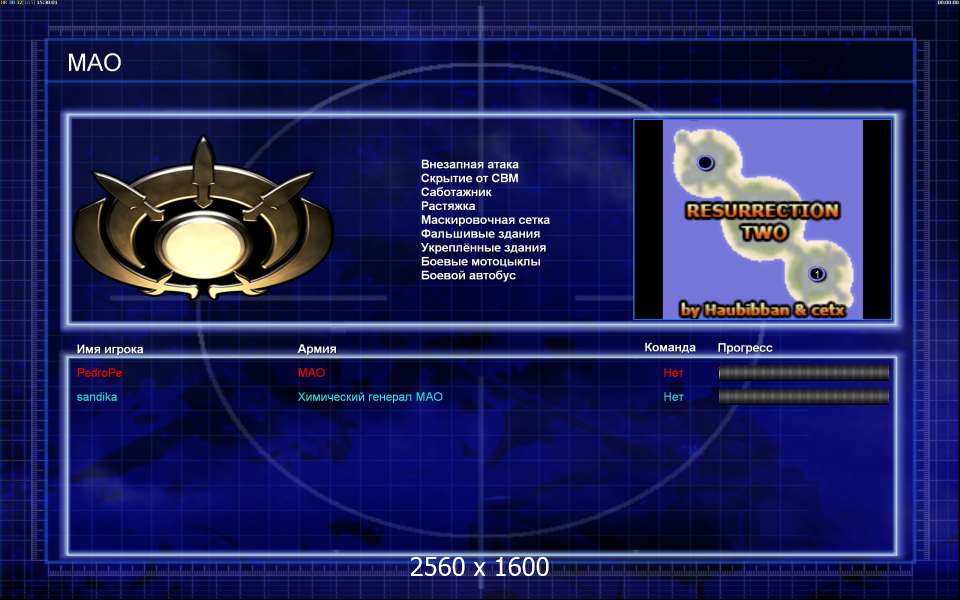Click ability Боевые мотоциклы
This screenshot has height=600, width=960.
click(481, 261)
